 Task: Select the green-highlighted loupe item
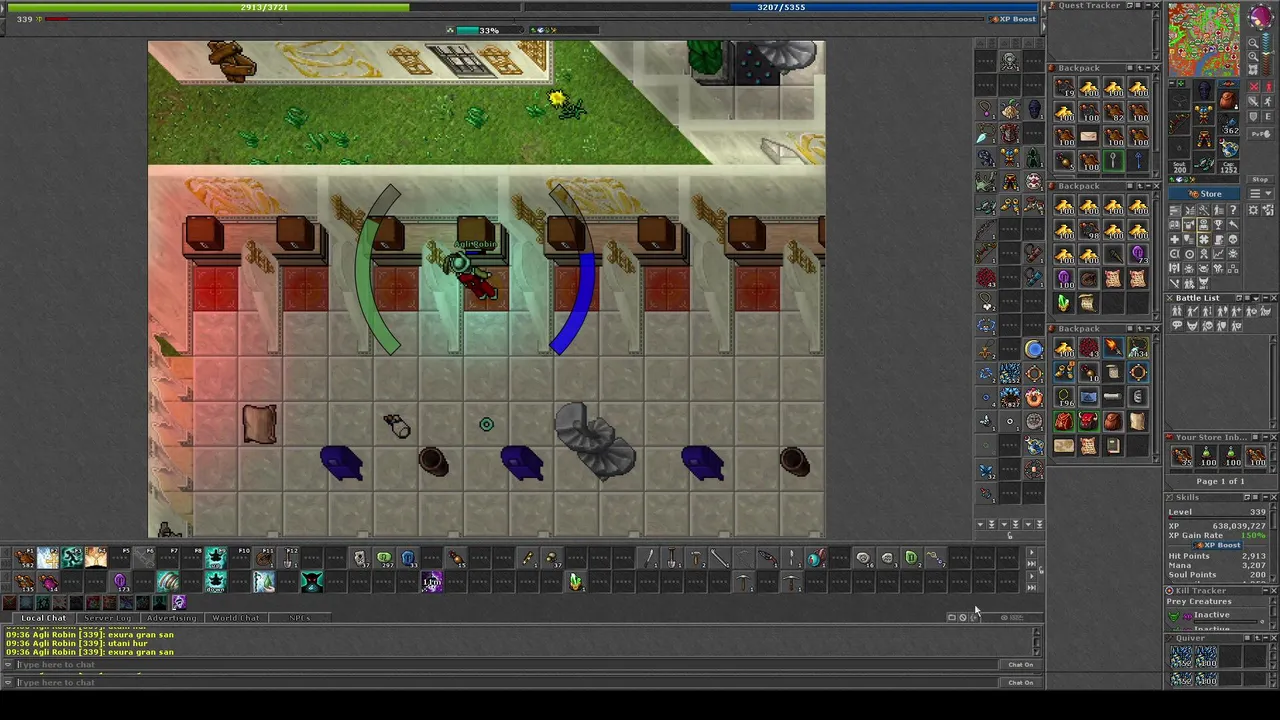pos(1113,160)
